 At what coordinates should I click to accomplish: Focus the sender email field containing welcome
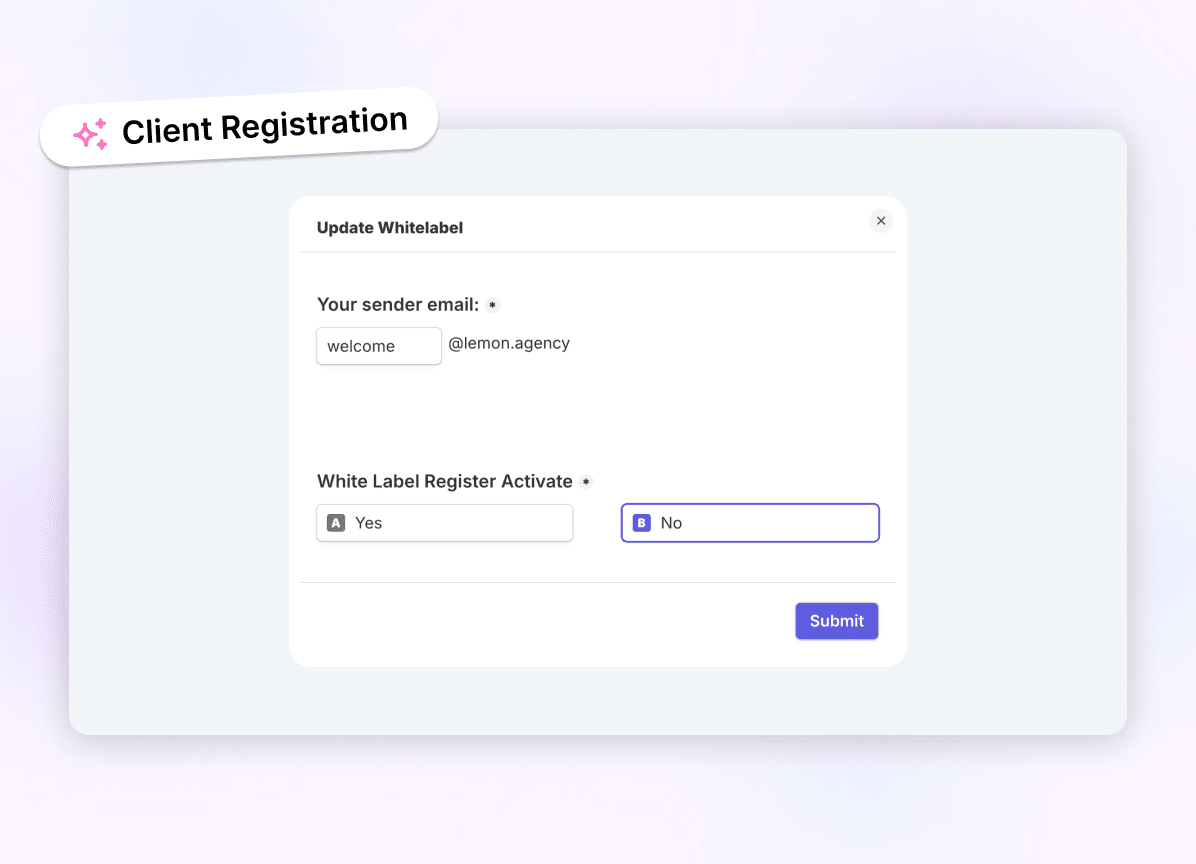pos(379,346)
